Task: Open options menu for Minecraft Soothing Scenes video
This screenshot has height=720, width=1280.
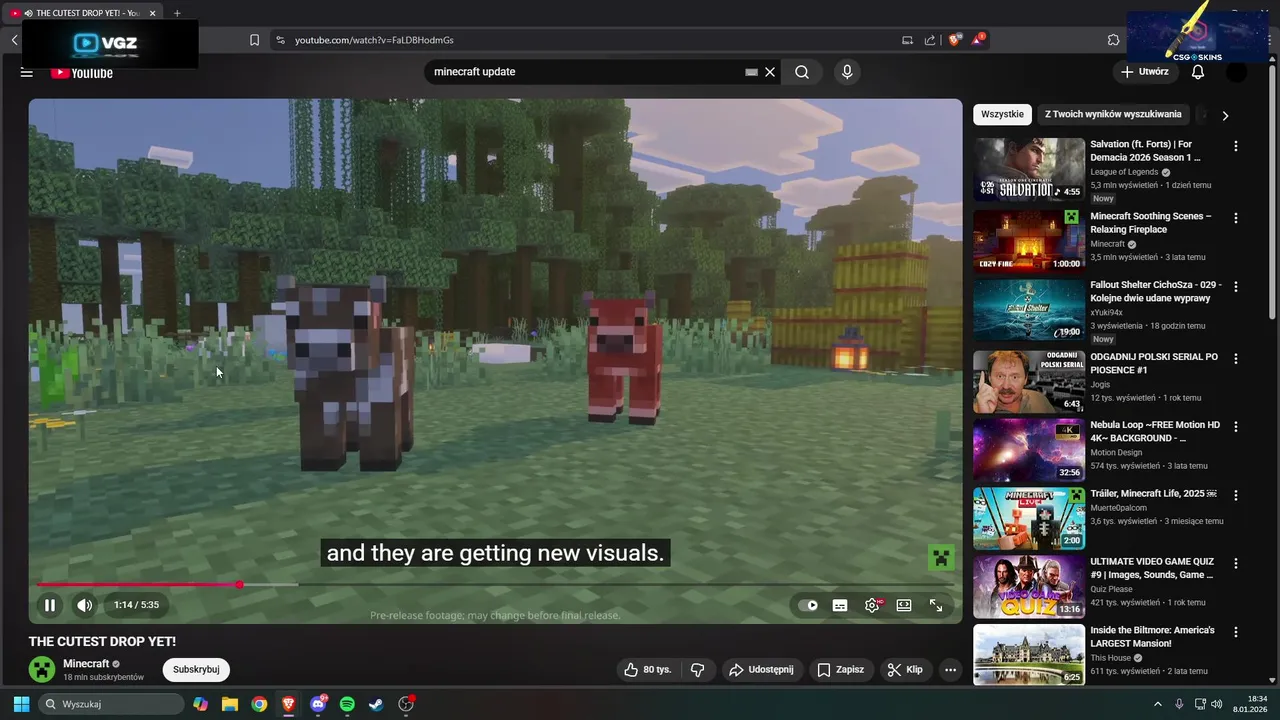Action: (x=1236, y=218)
